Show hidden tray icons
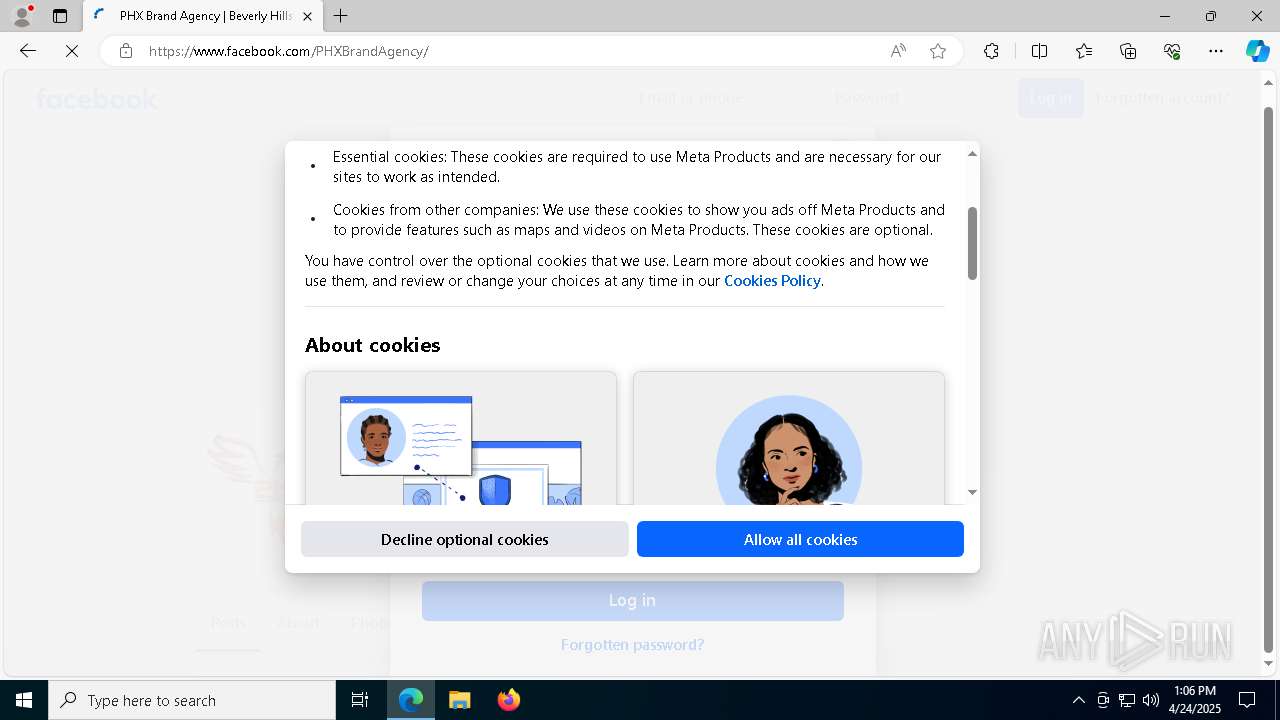 [1078, 700]
